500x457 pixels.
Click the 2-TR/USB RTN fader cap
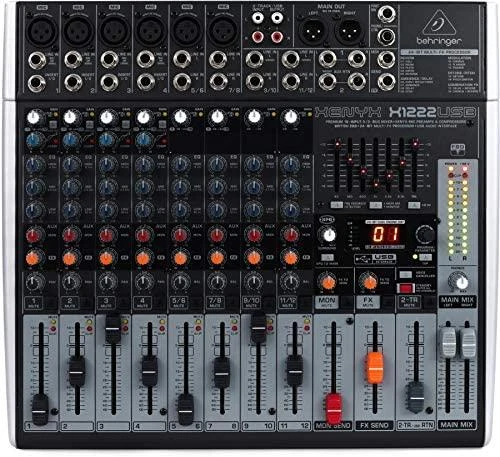[x=416, y=397]
